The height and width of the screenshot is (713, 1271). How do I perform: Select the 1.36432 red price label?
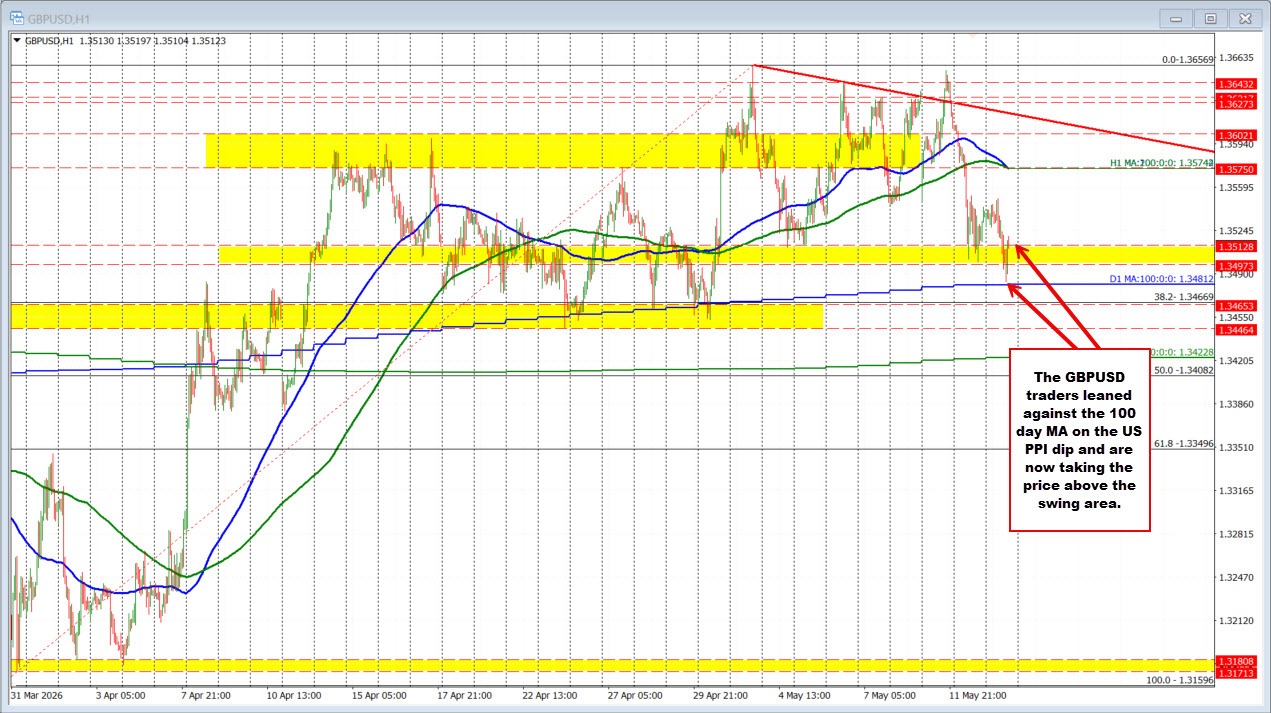pos(1237,83)
